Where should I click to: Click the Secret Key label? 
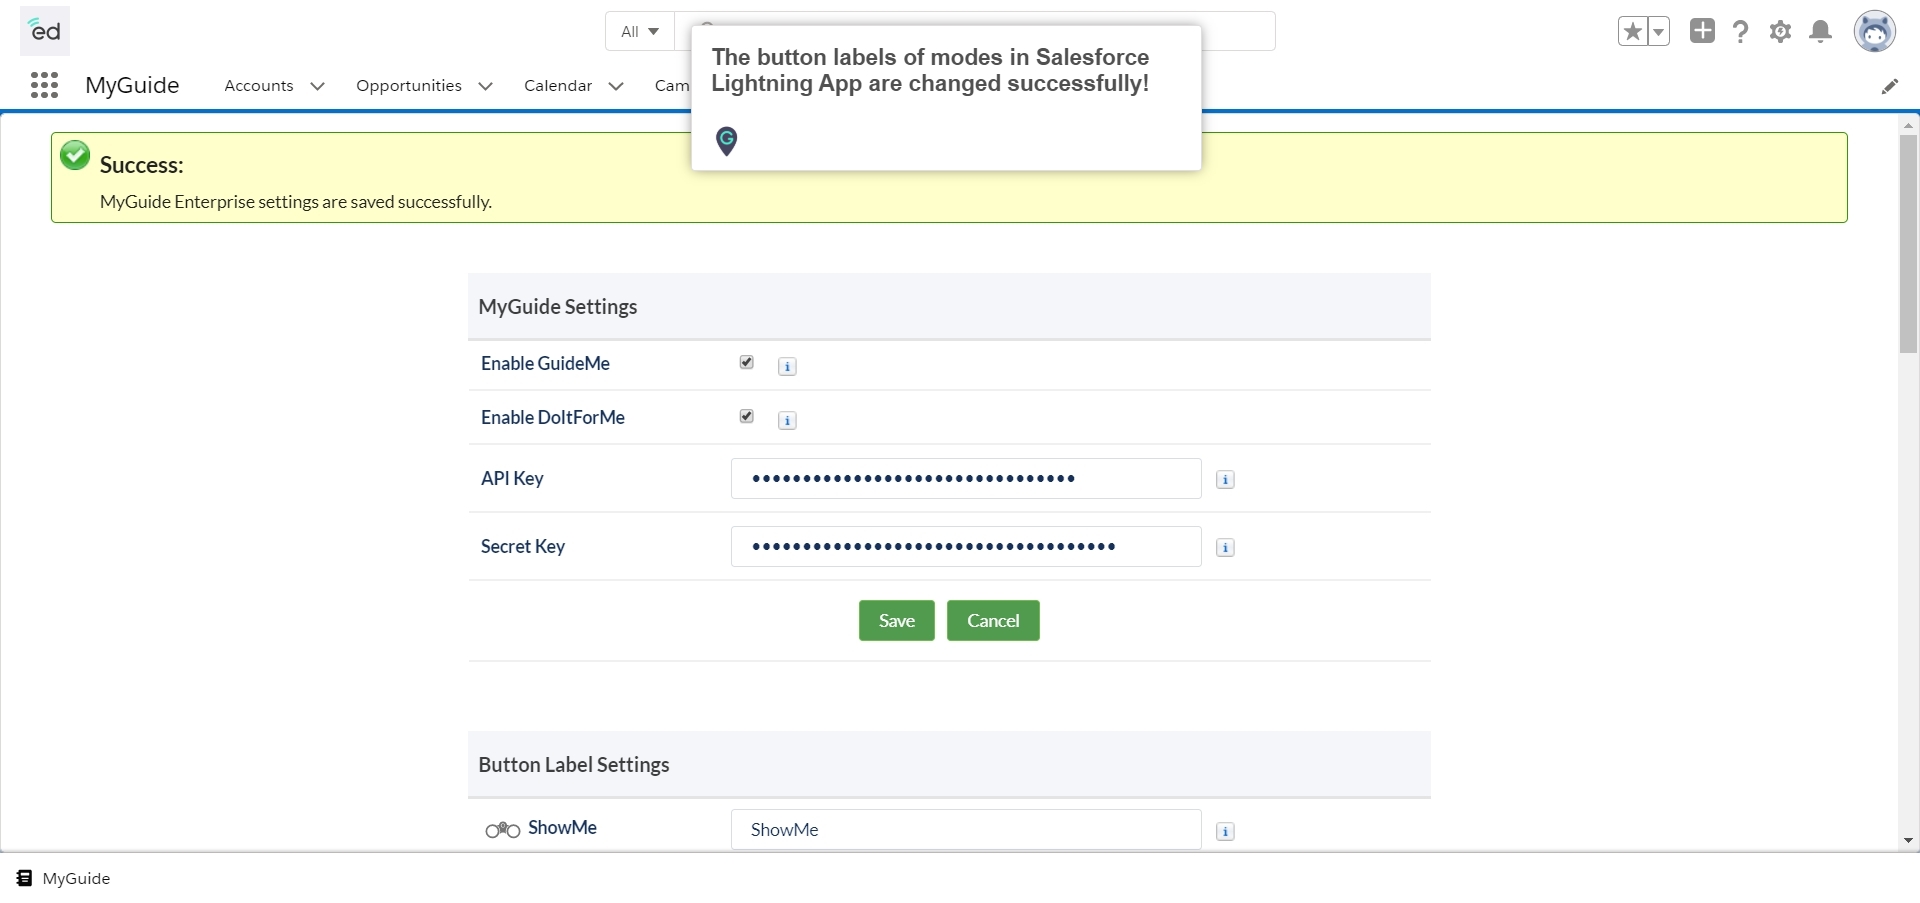[x=523, y=546]
